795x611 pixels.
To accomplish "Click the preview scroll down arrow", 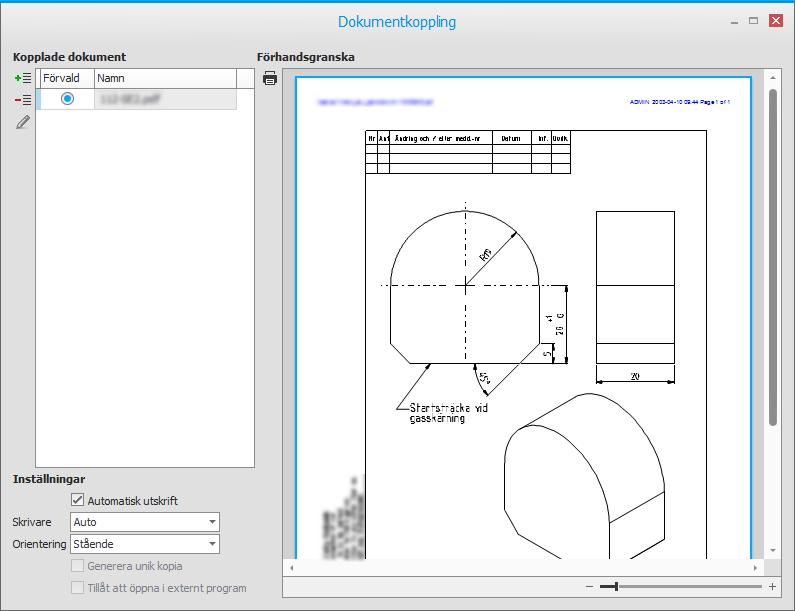I will coord(773,550).
